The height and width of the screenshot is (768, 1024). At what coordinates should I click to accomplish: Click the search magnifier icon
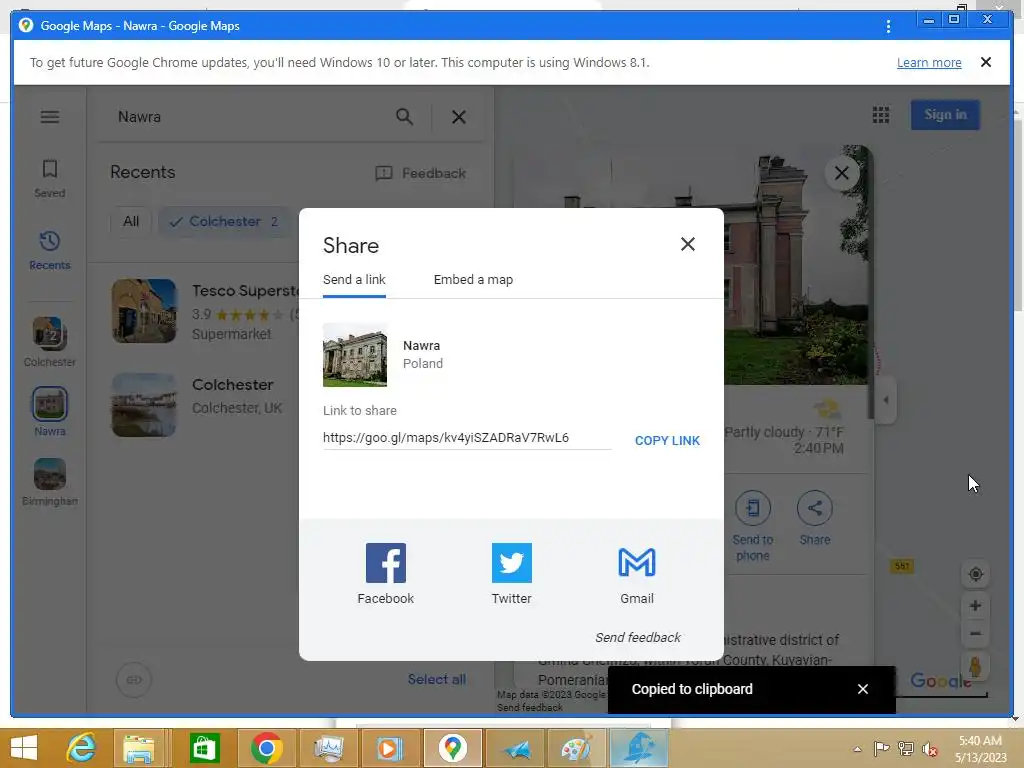[x=404, y=117]
